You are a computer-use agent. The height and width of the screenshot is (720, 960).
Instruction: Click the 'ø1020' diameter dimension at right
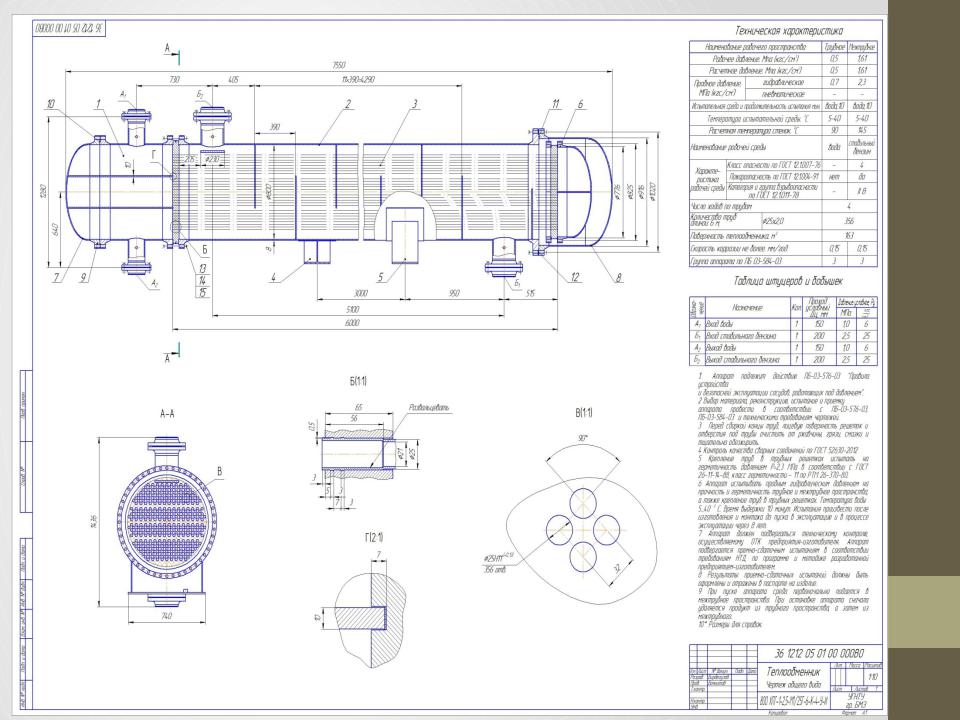[x=654, y=190]
